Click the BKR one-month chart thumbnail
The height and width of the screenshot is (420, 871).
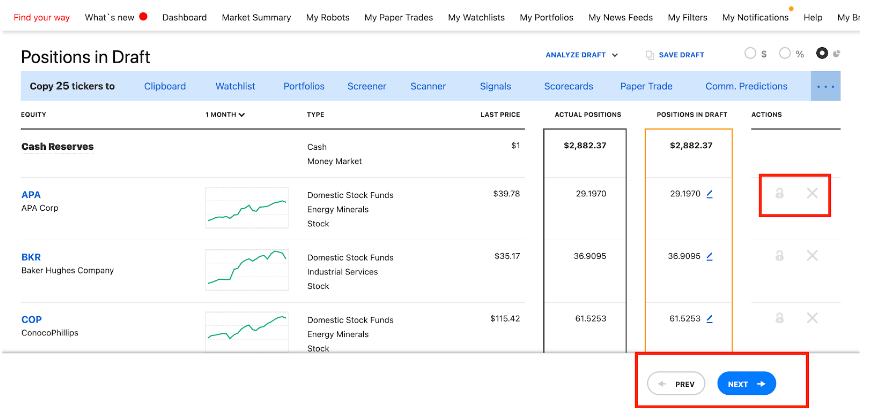point(247,270)
